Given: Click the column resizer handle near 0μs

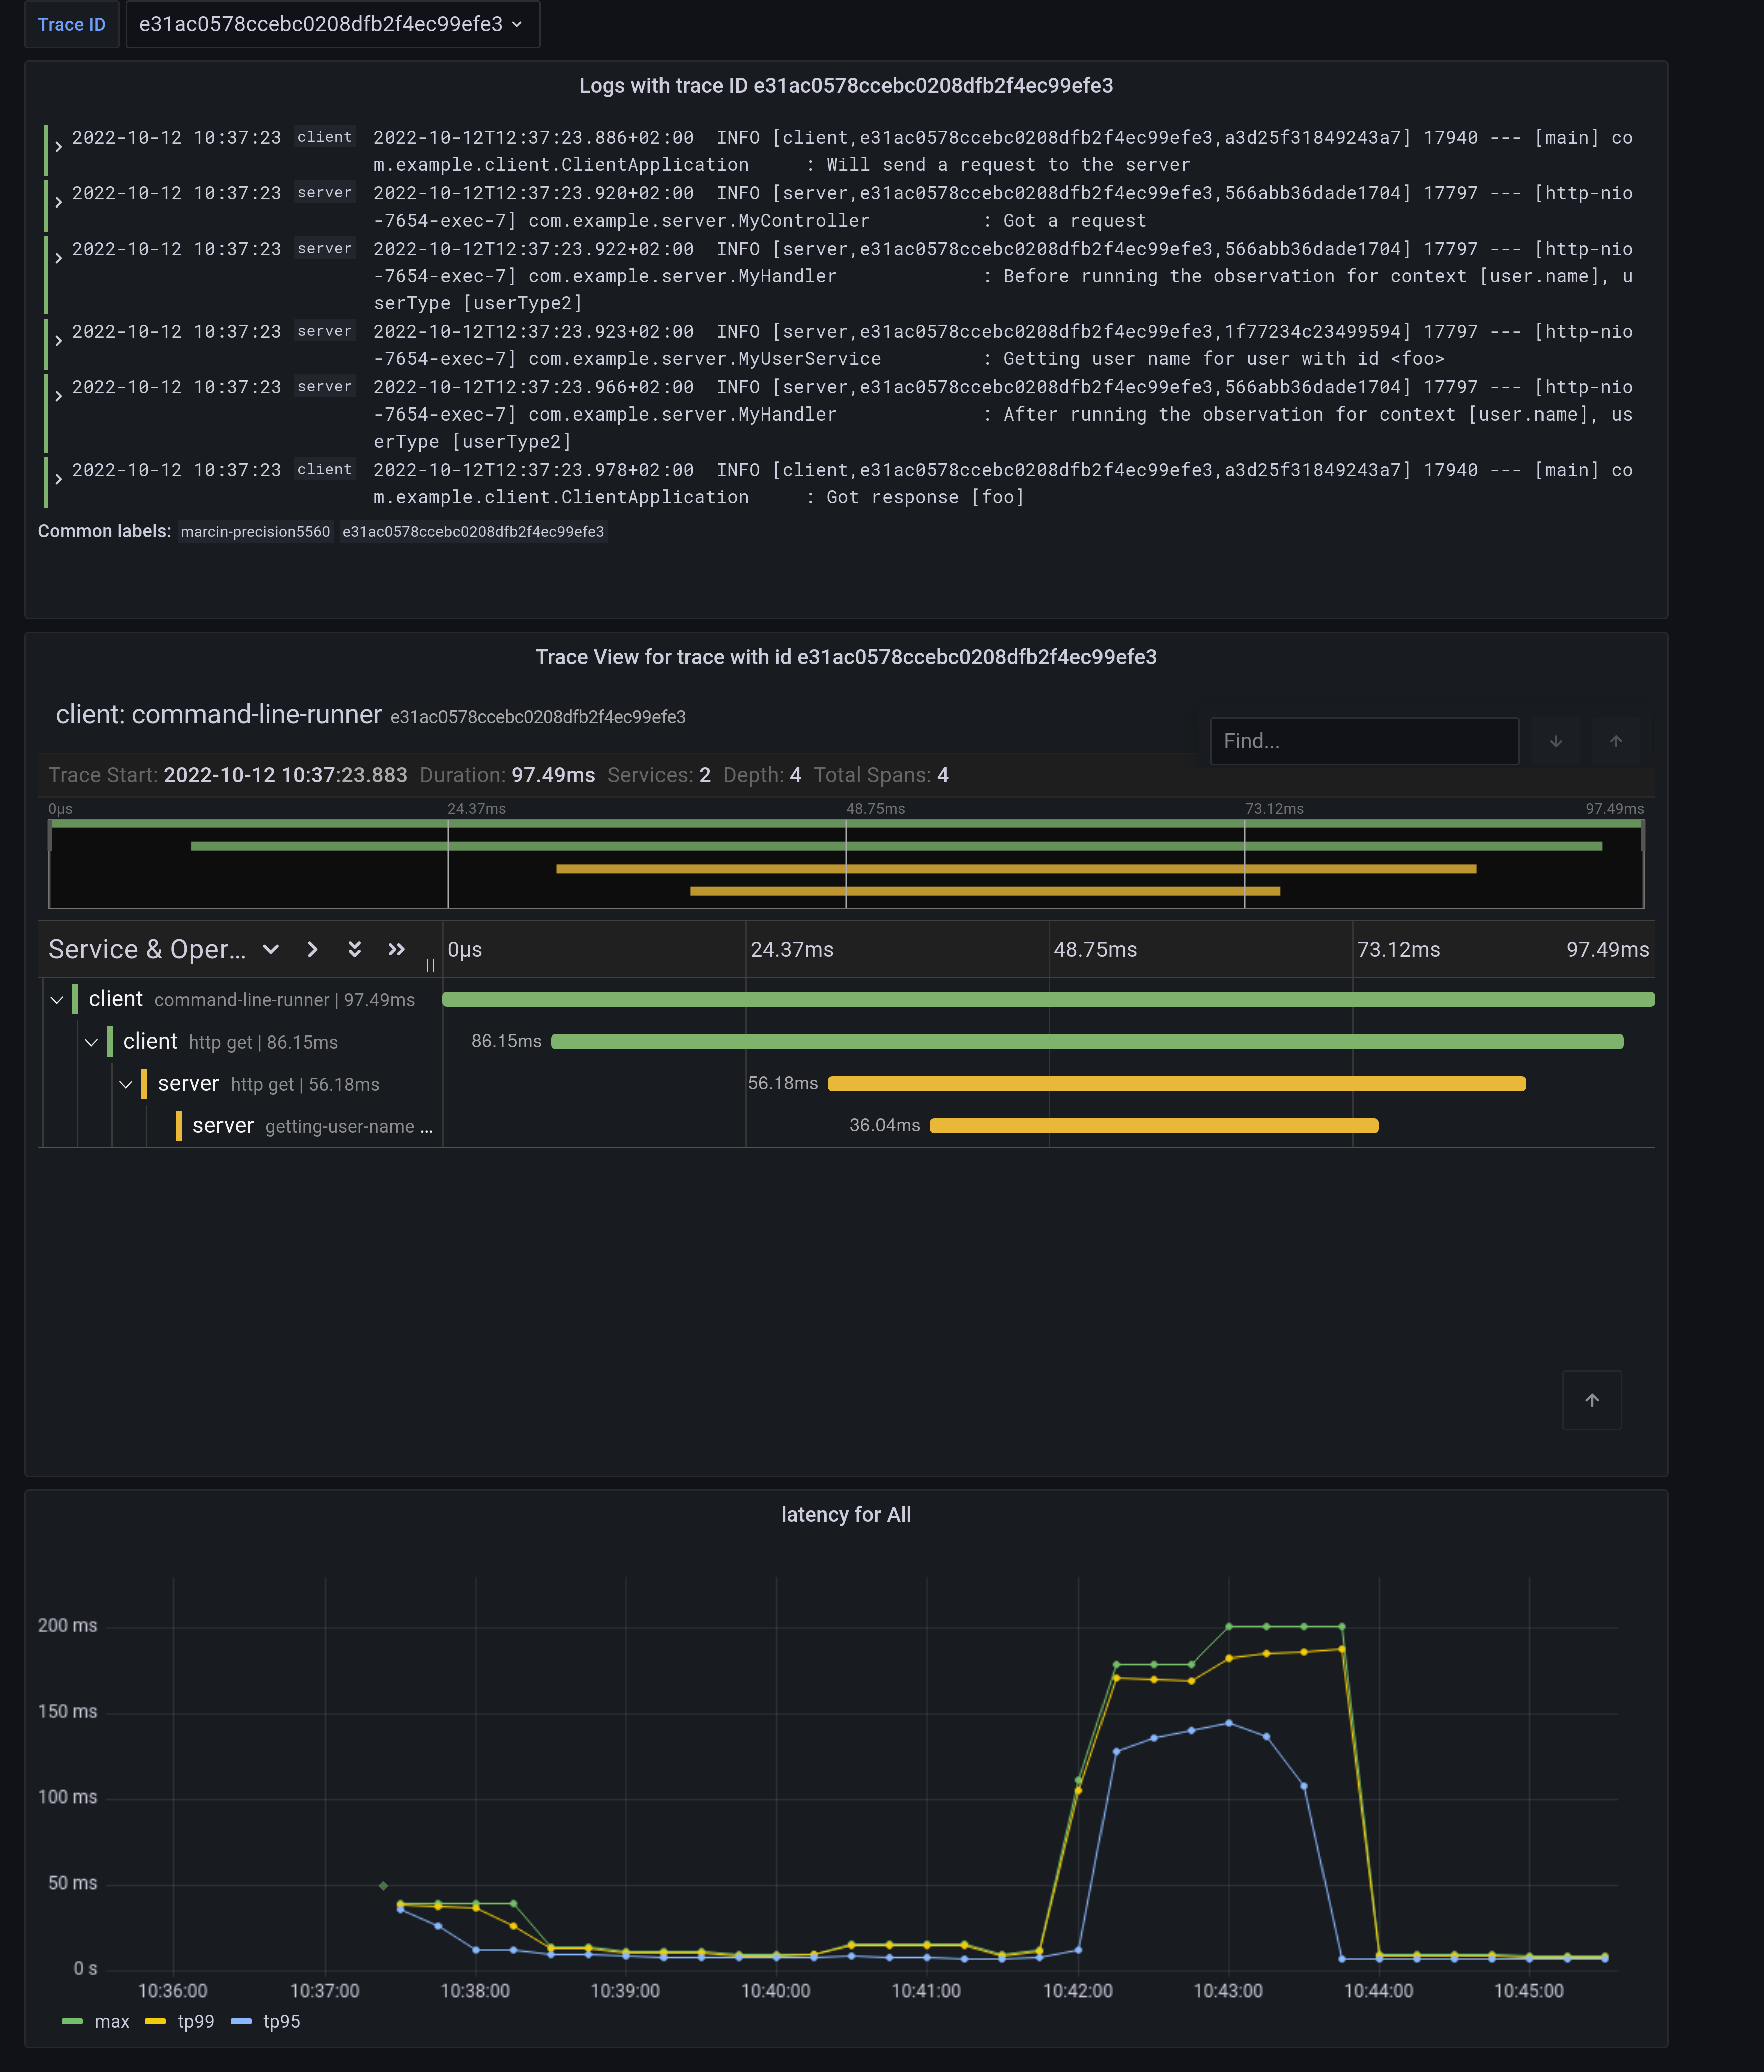Looking at the screenshot, I should point(430,965).
